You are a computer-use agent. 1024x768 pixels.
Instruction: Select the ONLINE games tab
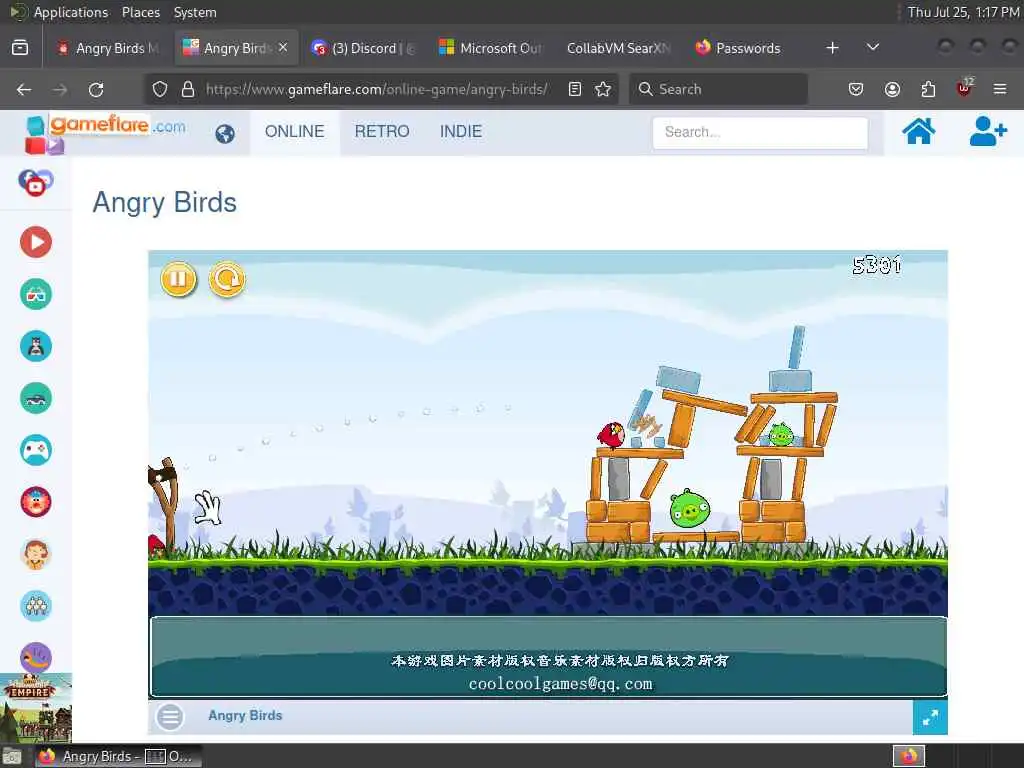295,131
